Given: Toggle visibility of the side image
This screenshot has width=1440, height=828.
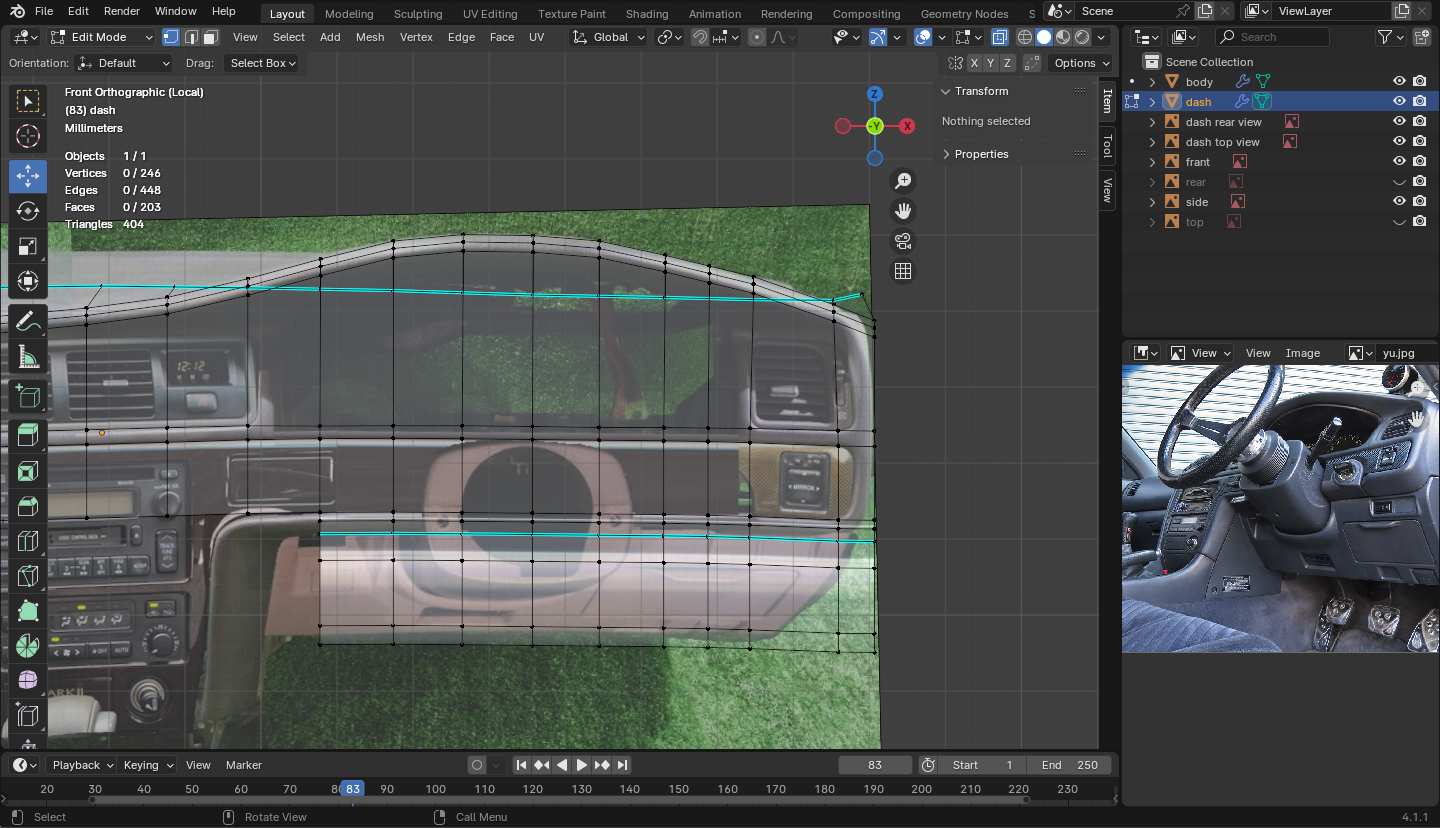Looking at the screenshot, I should coord(1399,202).
